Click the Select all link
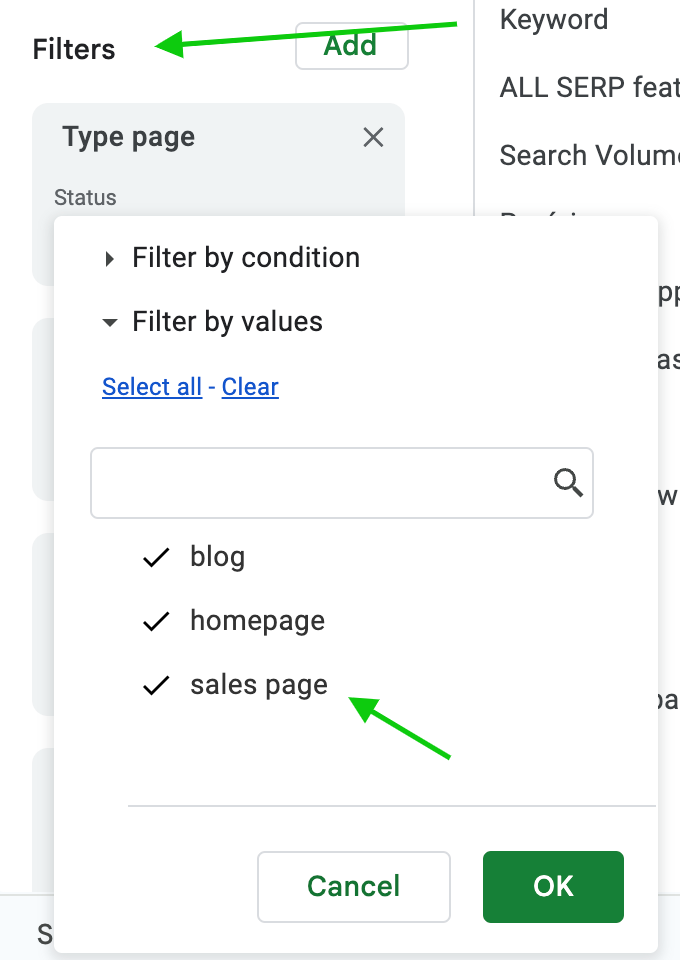The width and height of the screenshot is (680, 960). click(152, 387)
